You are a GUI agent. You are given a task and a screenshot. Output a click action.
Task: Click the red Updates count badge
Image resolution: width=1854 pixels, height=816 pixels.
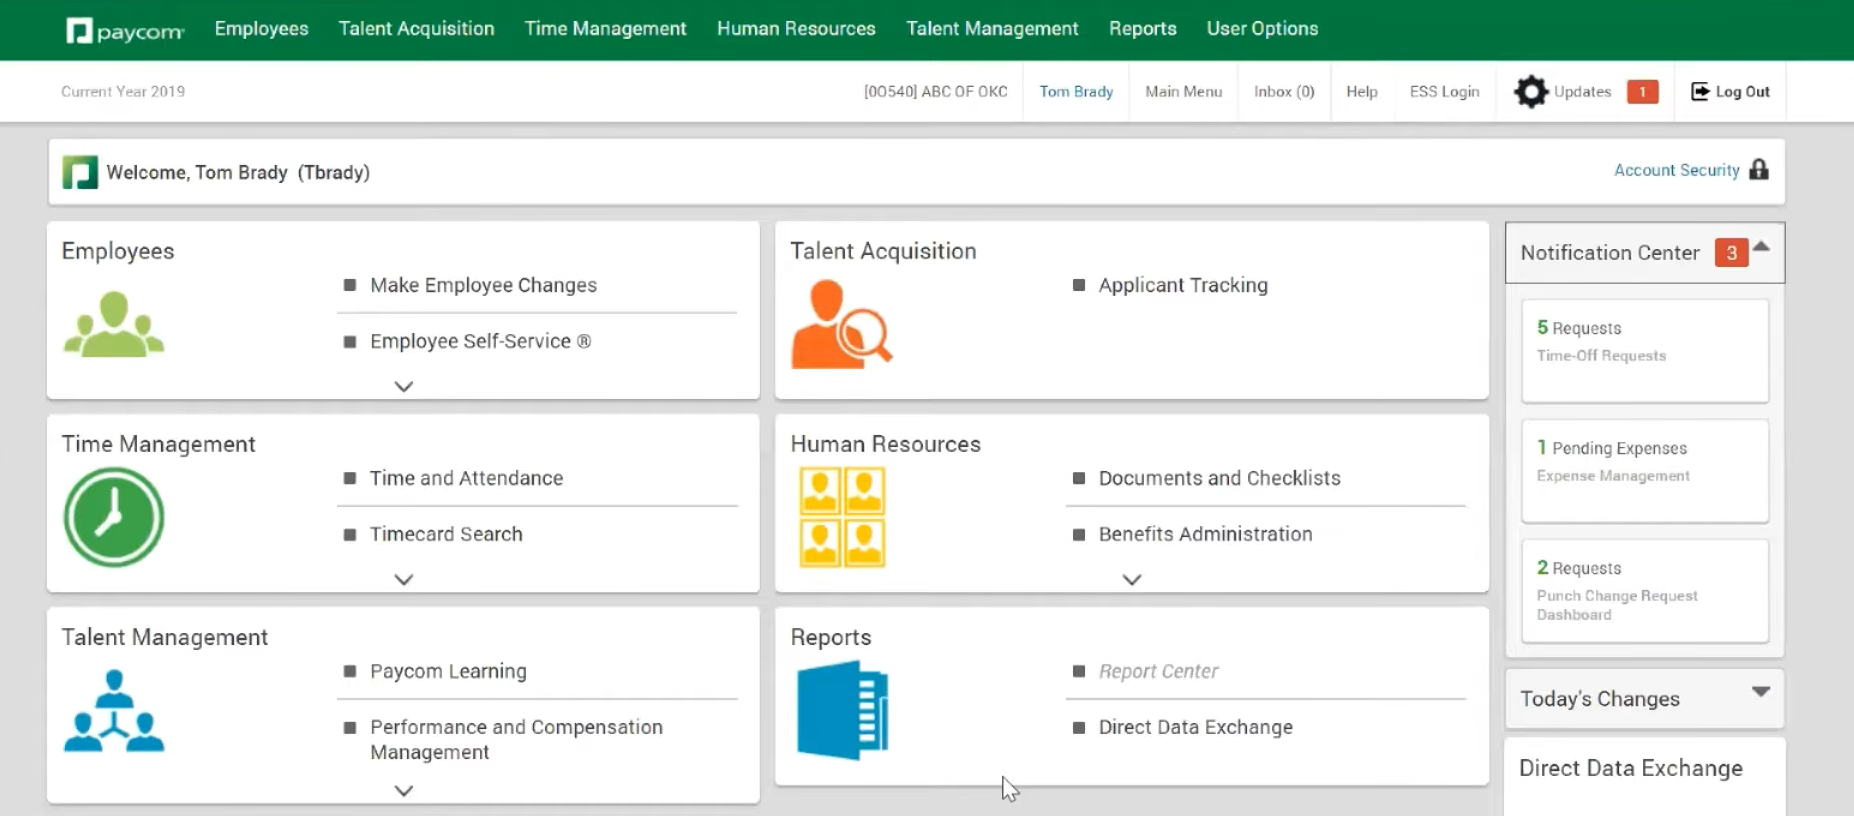coord(1642,92)
